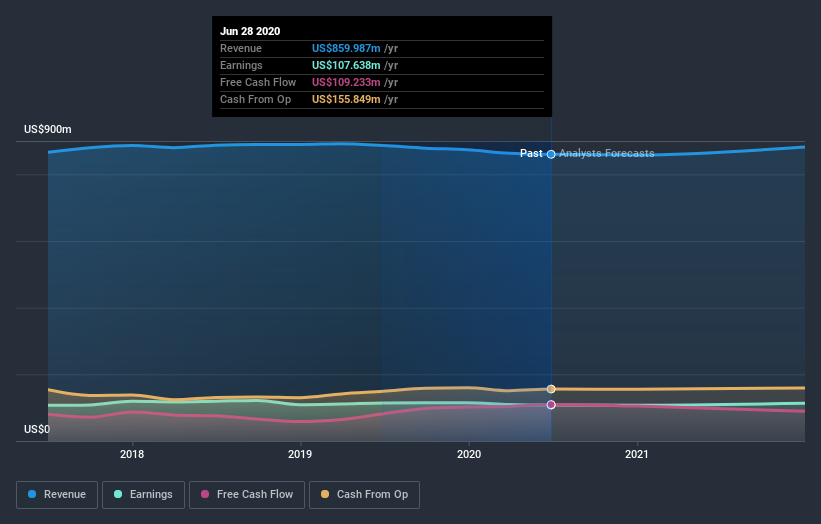Click the US$900m y-axis label

pyautogui.click(x=48, y=129)
